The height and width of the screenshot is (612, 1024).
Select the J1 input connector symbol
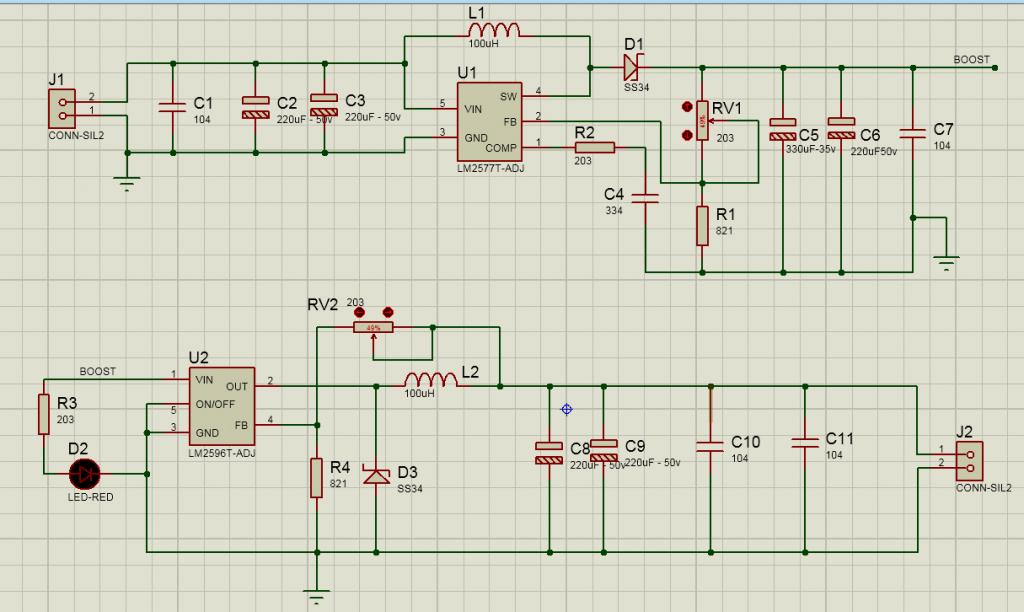[62, 109]
